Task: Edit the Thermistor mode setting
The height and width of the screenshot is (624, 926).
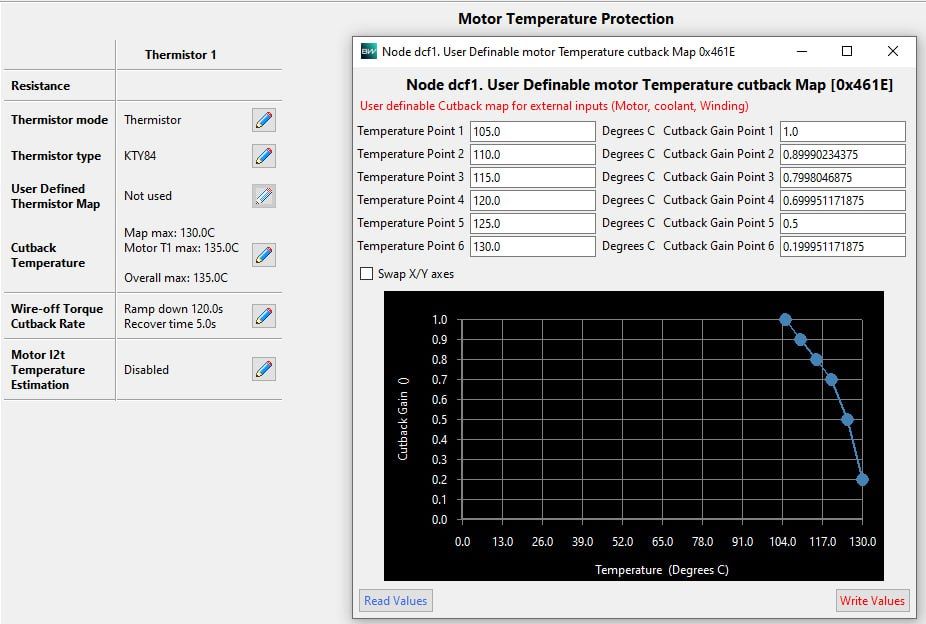Action: [263, 120]
